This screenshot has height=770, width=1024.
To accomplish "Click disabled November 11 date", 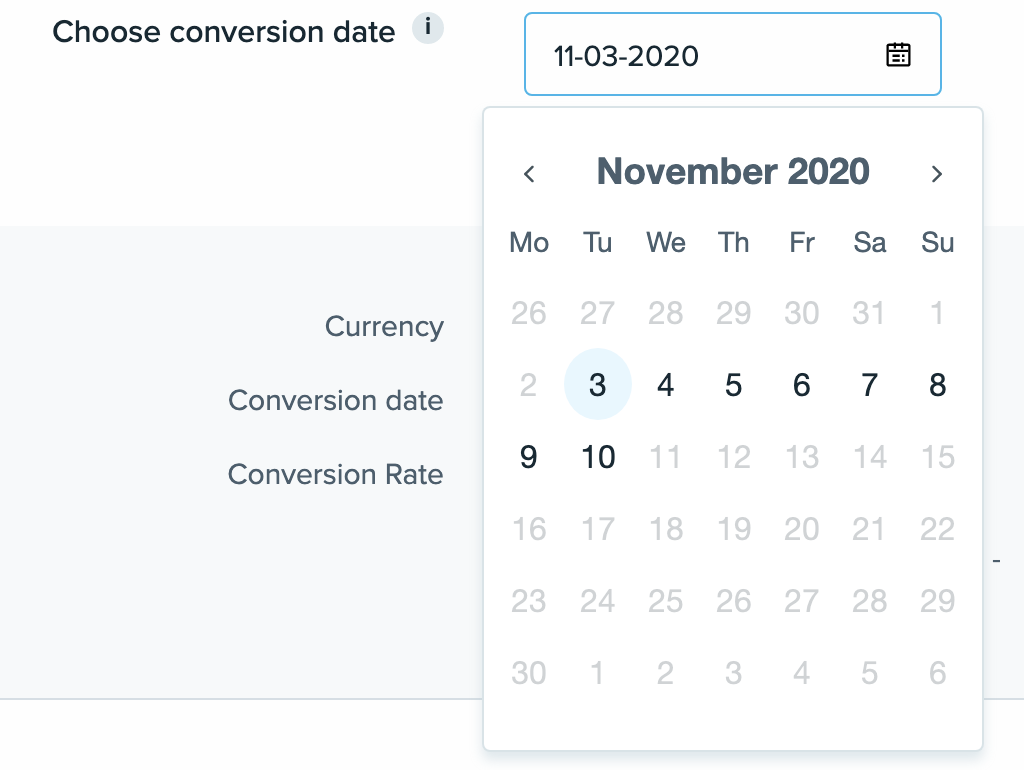I will [x=666, y=457].
